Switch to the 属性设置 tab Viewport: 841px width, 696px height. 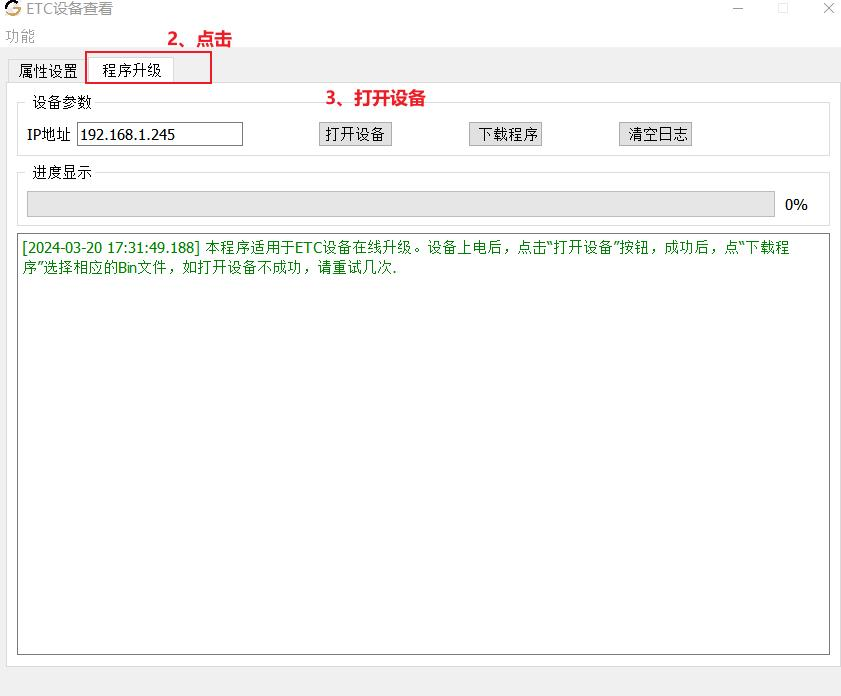click(48, 71)
